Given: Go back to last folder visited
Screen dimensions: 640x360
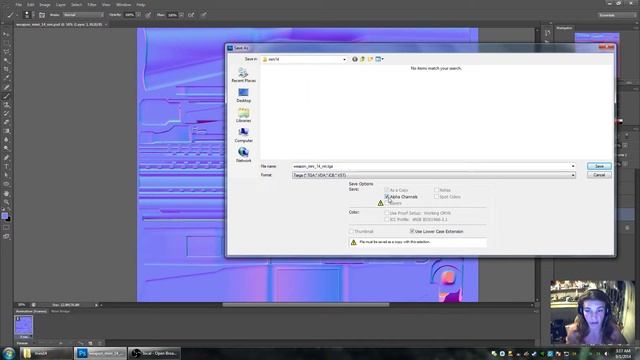Looking at the screenshot, I should point(355,59).
